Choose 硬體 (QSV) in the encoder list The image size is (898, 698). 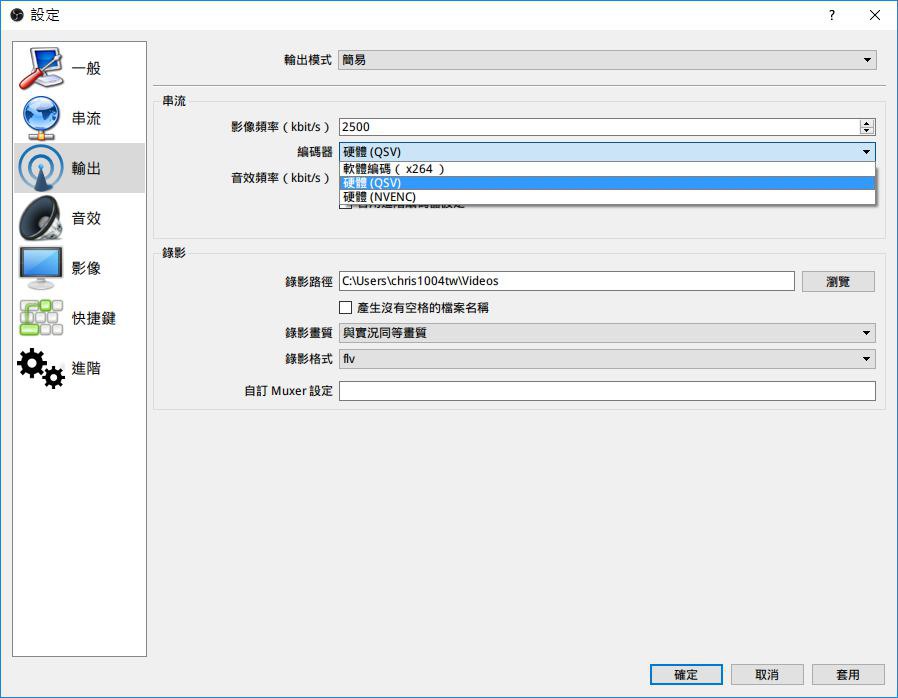pyautogui.click(x=607, y=183)
